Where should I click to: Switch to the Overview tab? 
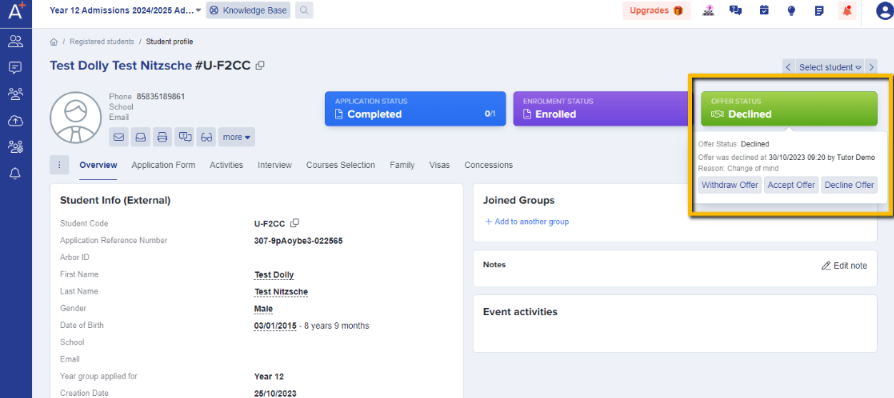tap(98, 165)
